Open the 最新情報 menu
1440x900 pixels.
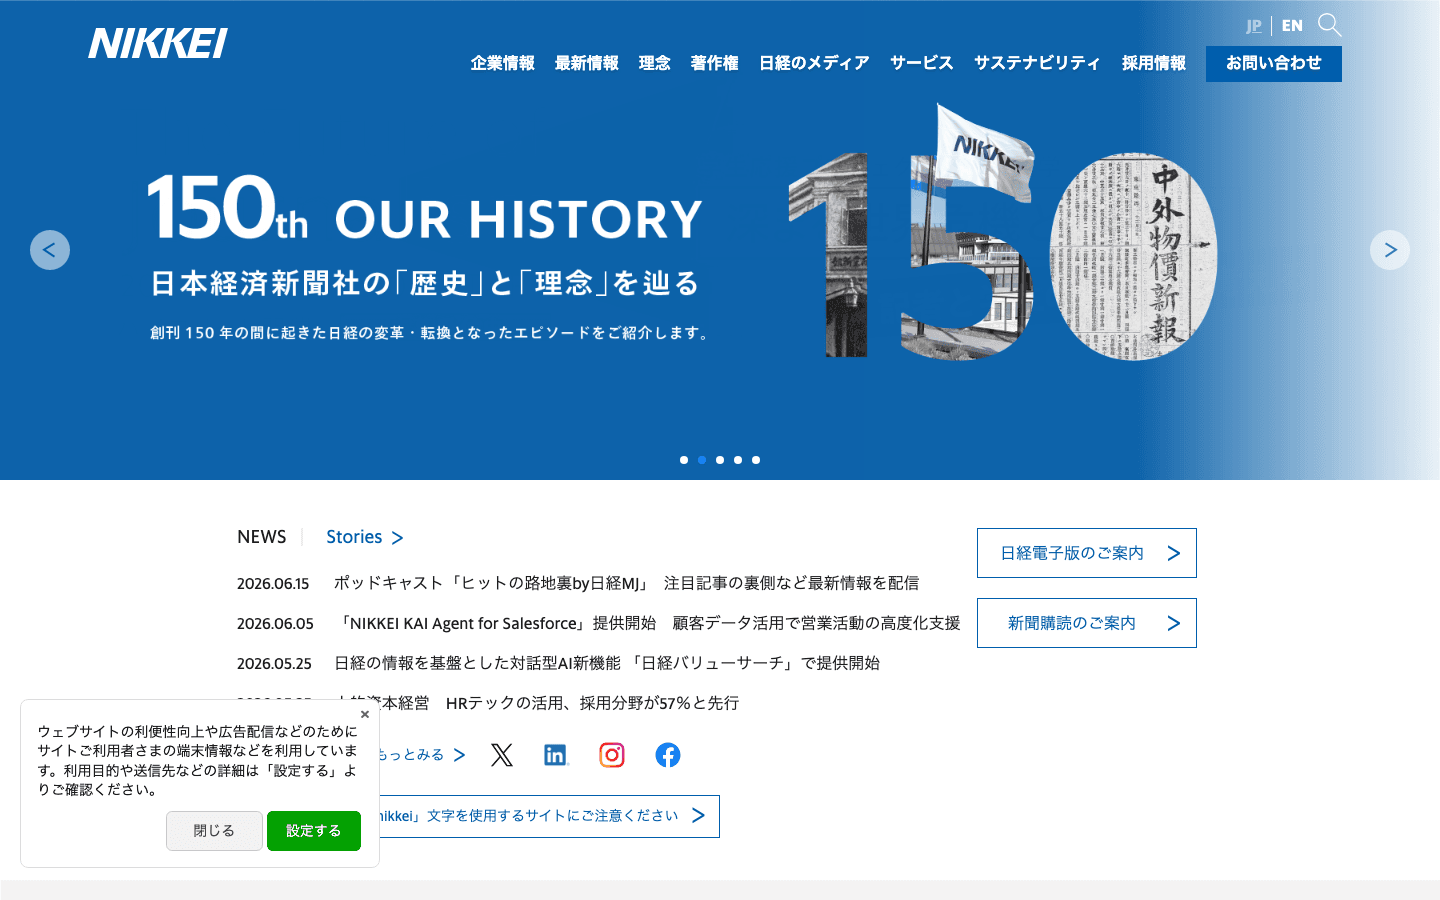tap(587, 63)
